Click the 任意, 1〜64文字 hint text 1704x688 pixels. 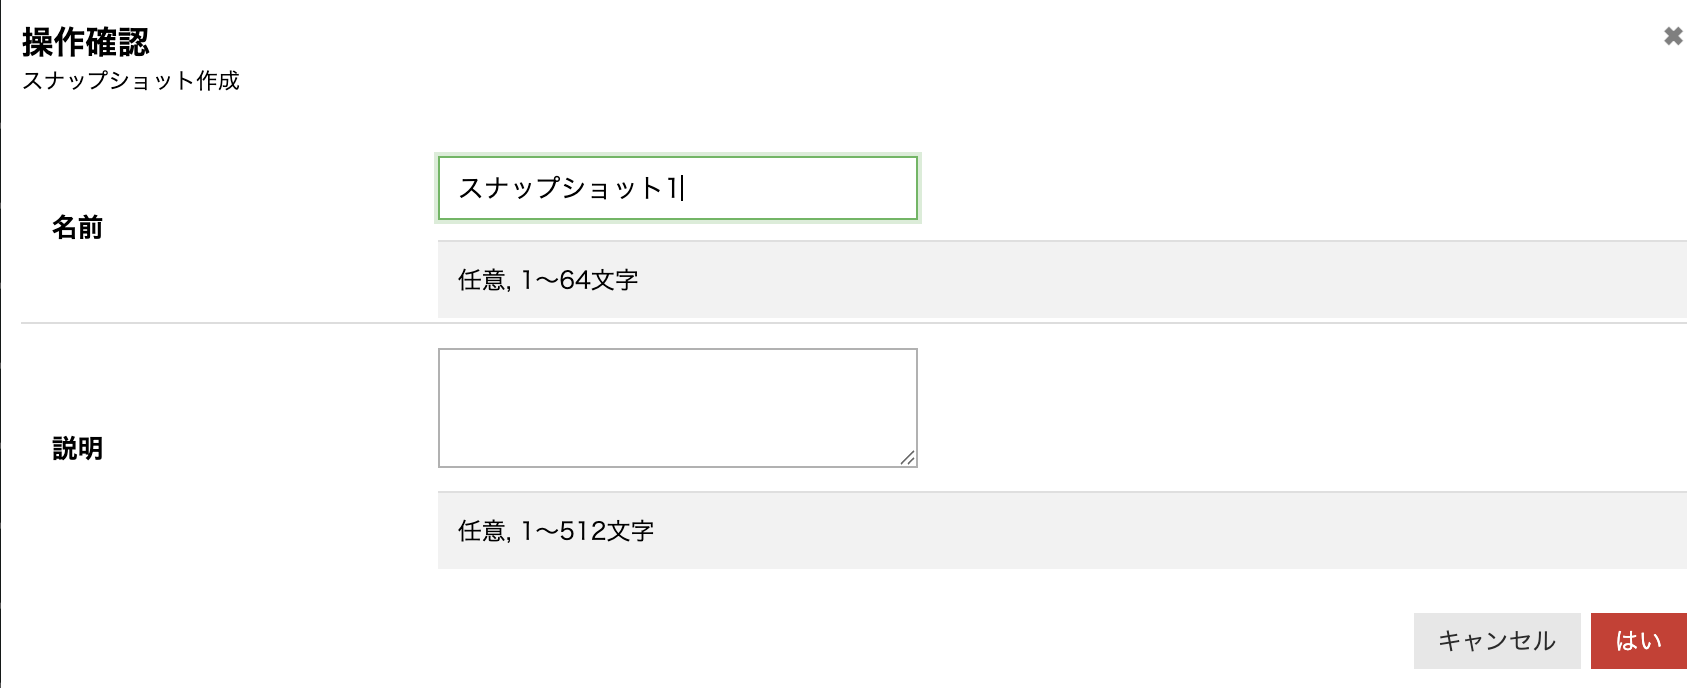click(x=548, y=280)
